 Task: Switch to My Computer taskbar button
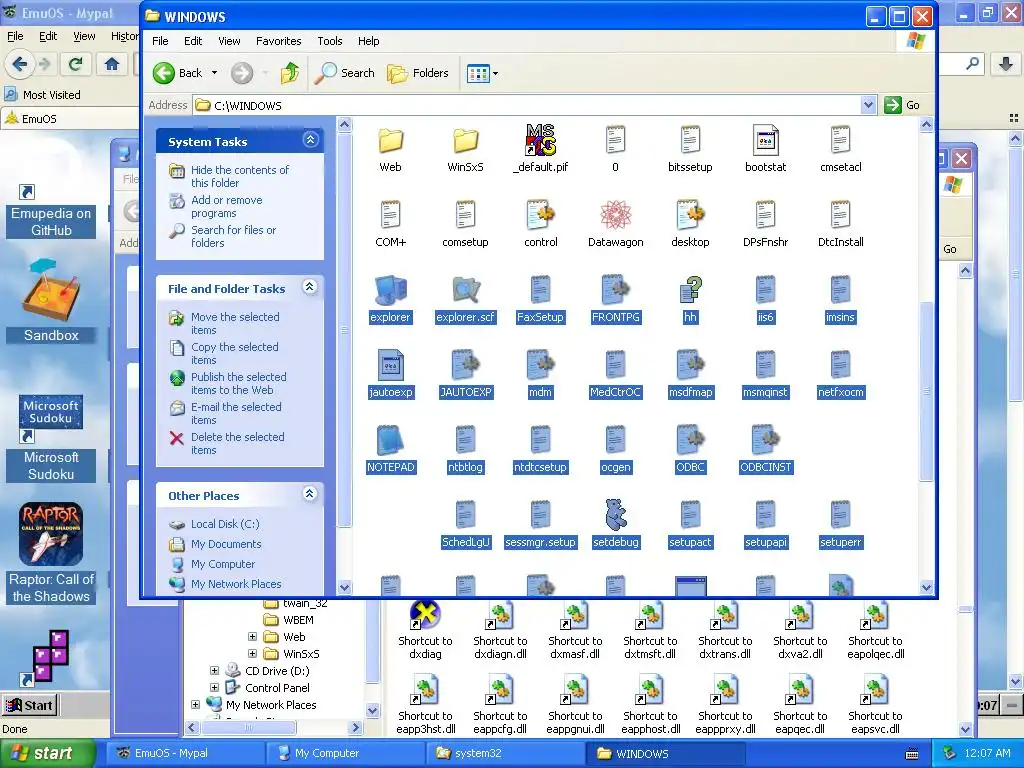346,753
